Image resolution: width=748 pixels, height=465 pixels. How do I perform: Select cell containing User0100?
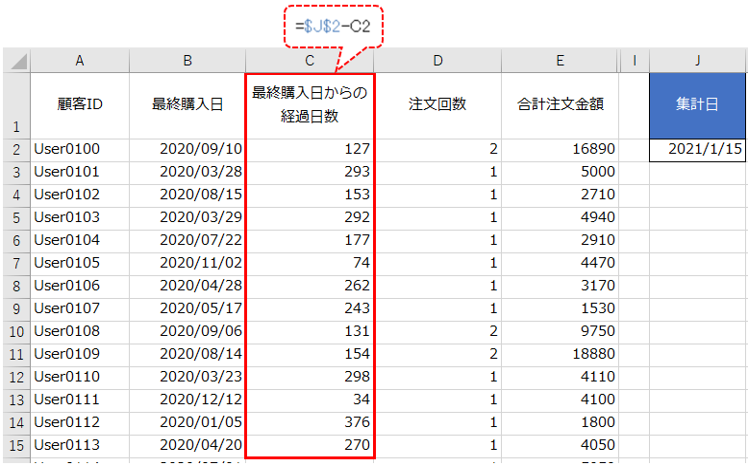pos(80,150)
